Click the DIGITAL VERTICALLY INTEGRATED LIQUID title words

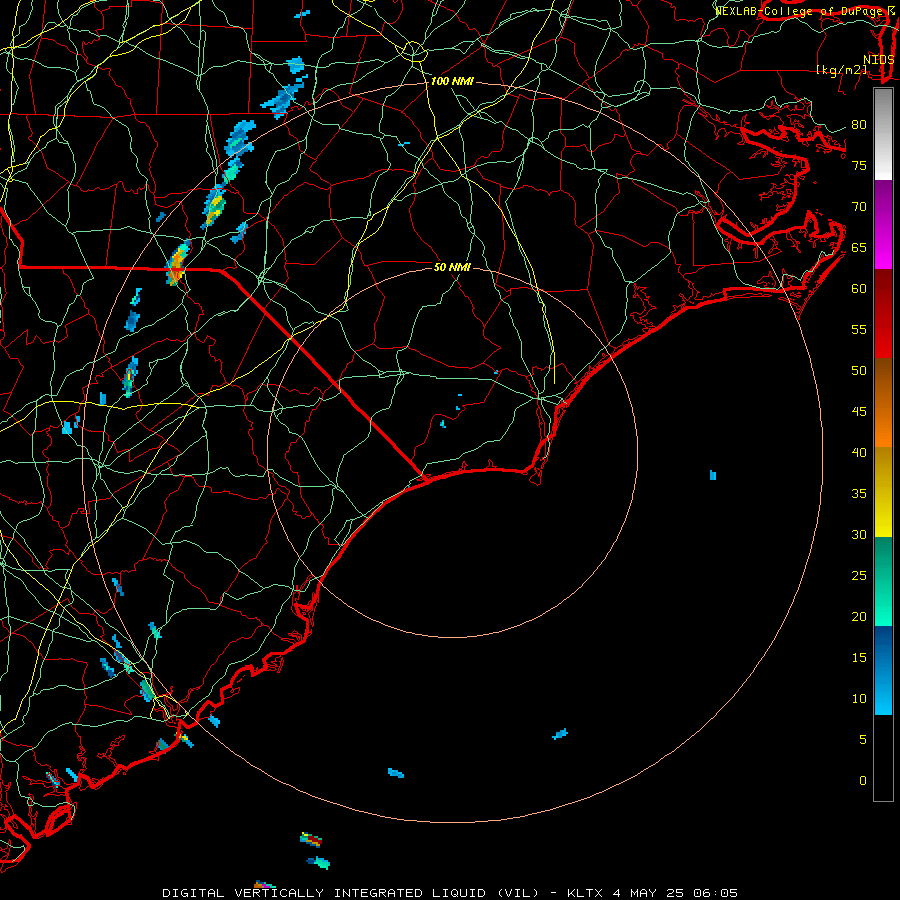[x=324, y=893]
